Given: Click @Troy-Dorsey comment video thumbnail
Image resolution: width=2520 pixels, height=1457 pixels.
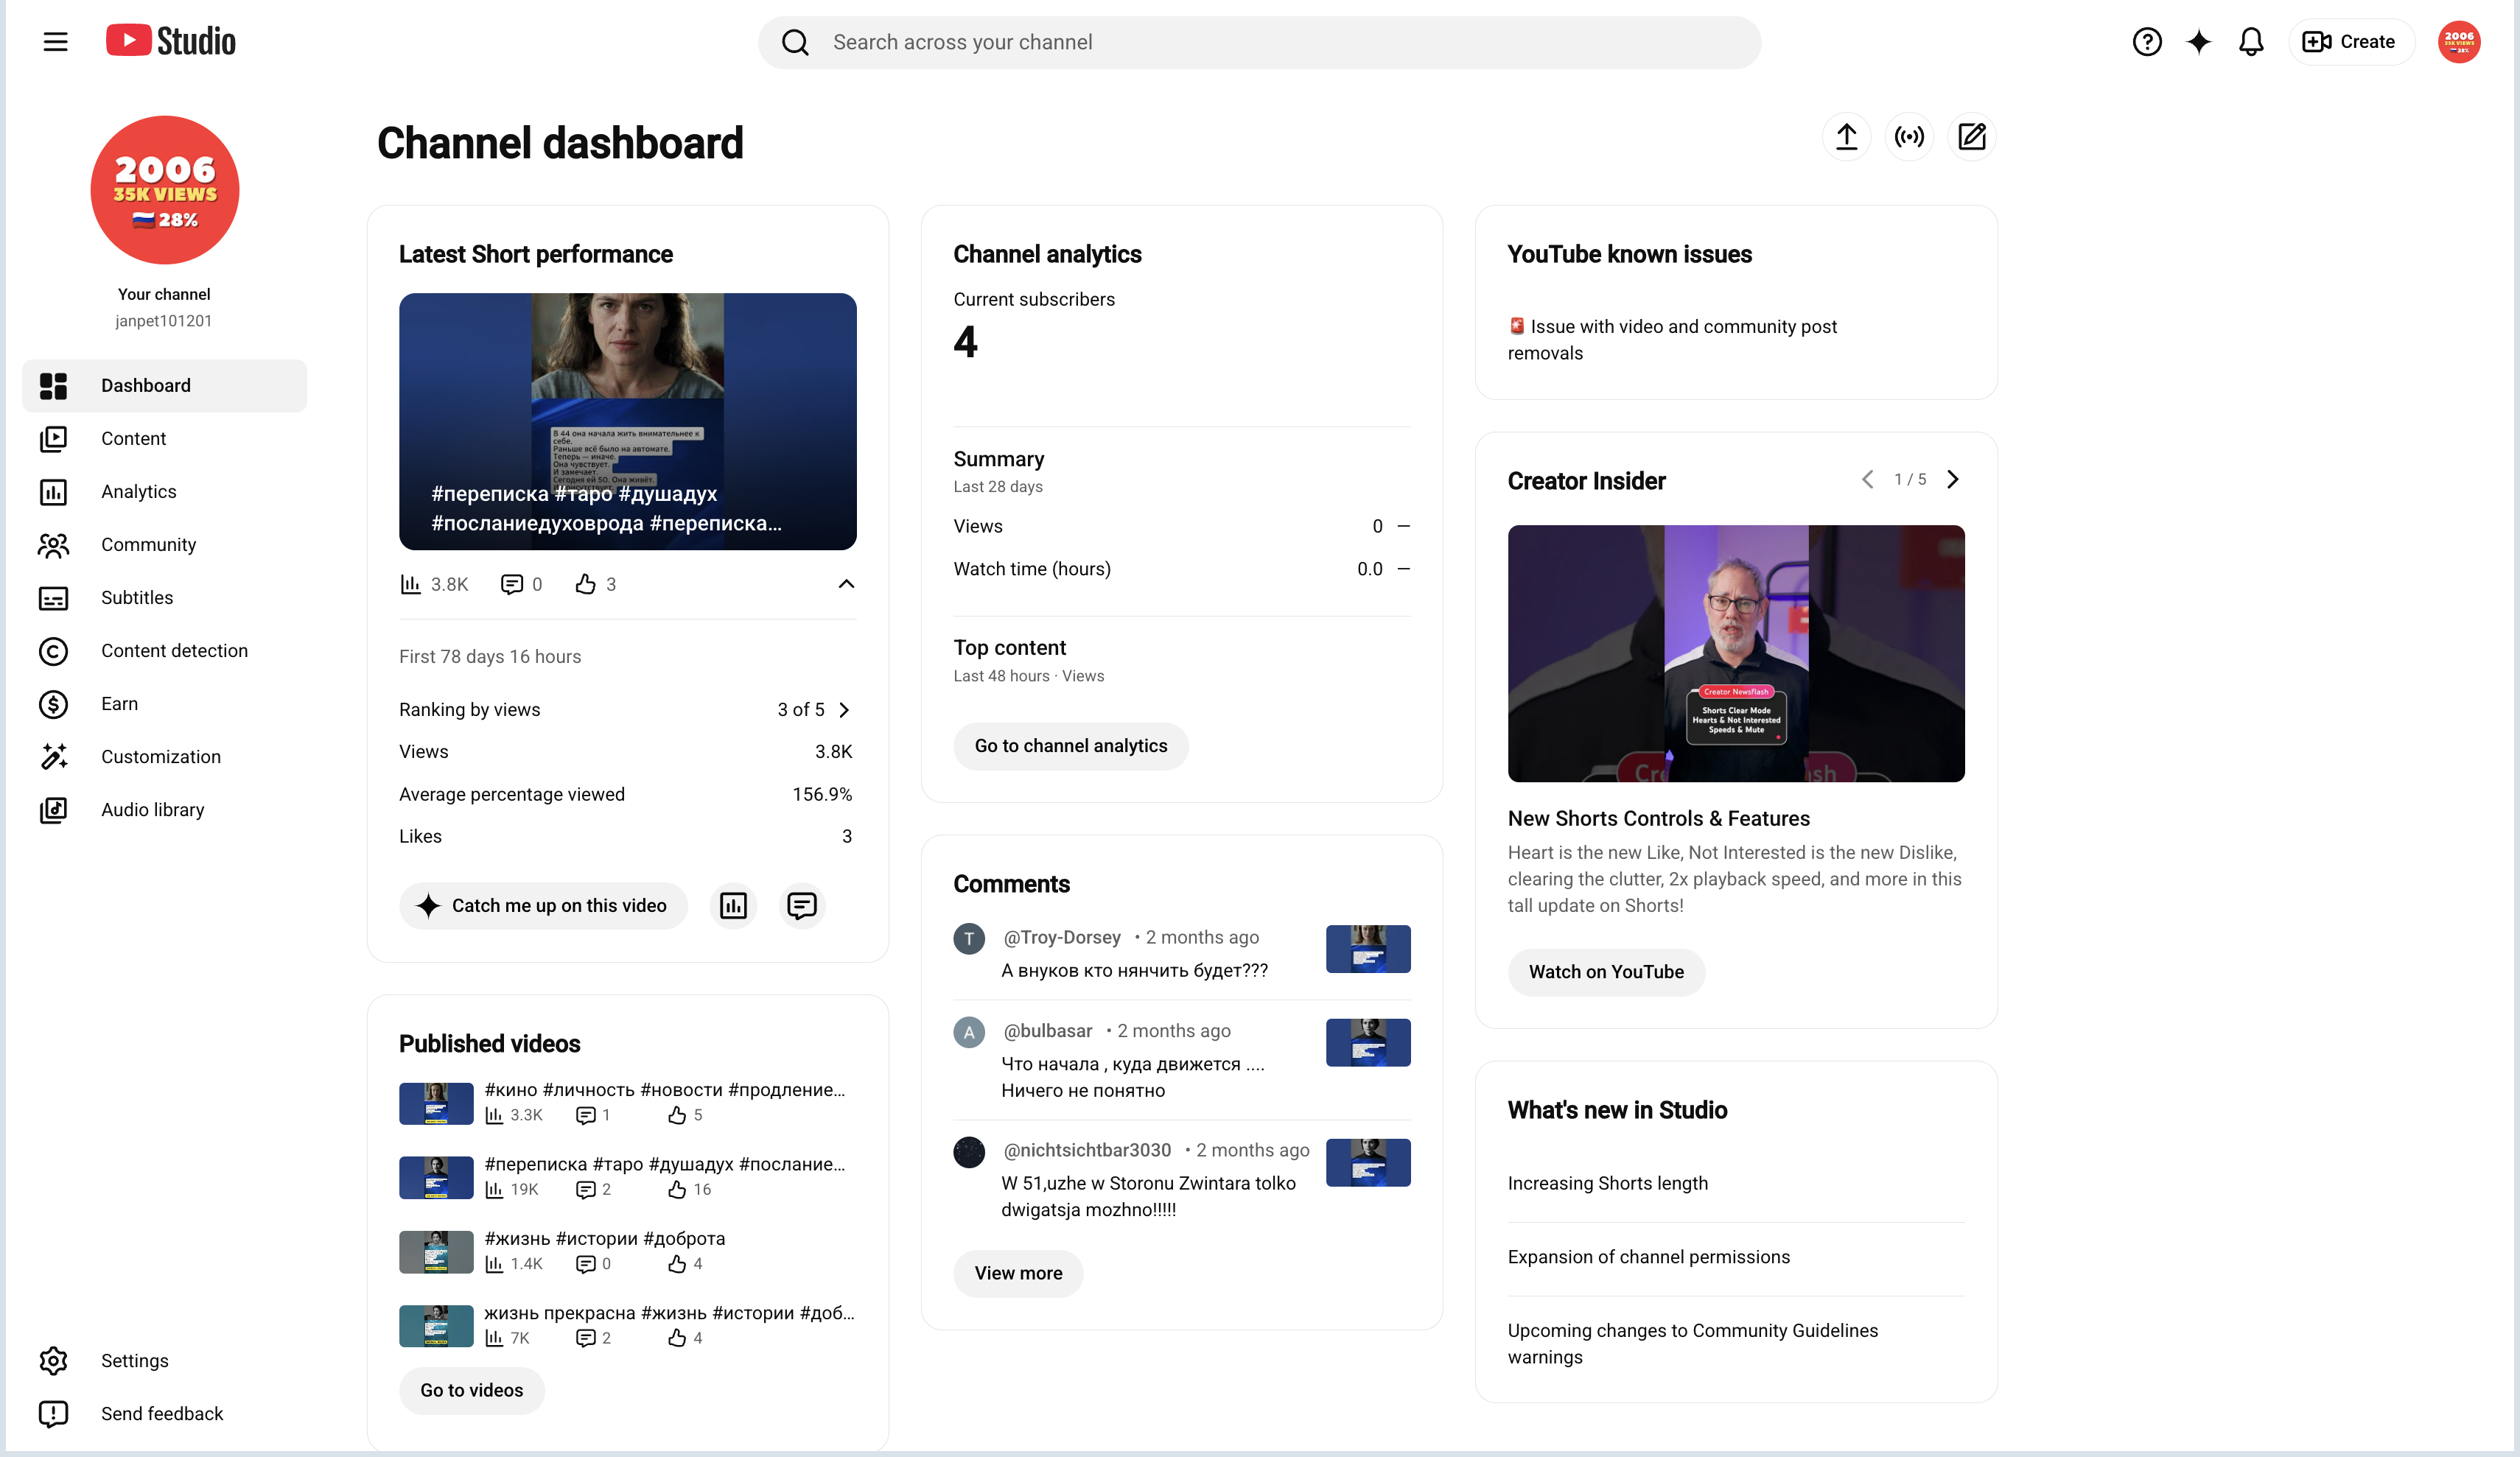Looking at the screenshot, I should pos(1368,949).
